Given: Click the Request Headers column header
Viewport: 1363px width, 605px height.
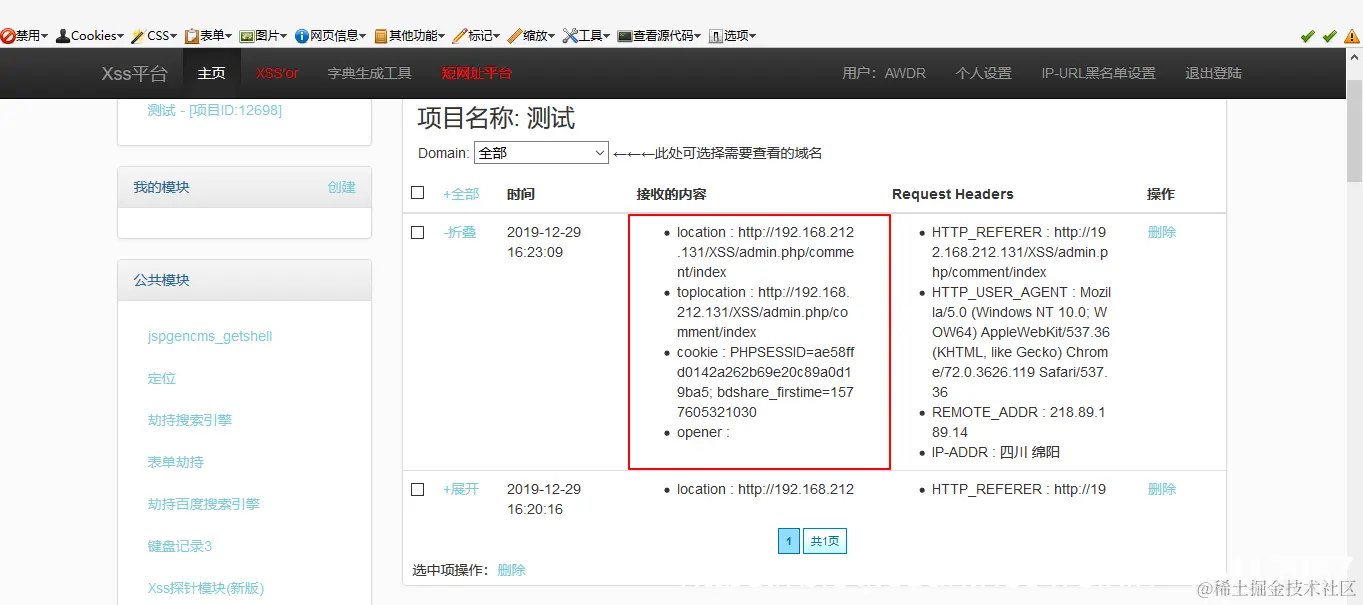Looking at the screenshot, I should tap(952, 194).
